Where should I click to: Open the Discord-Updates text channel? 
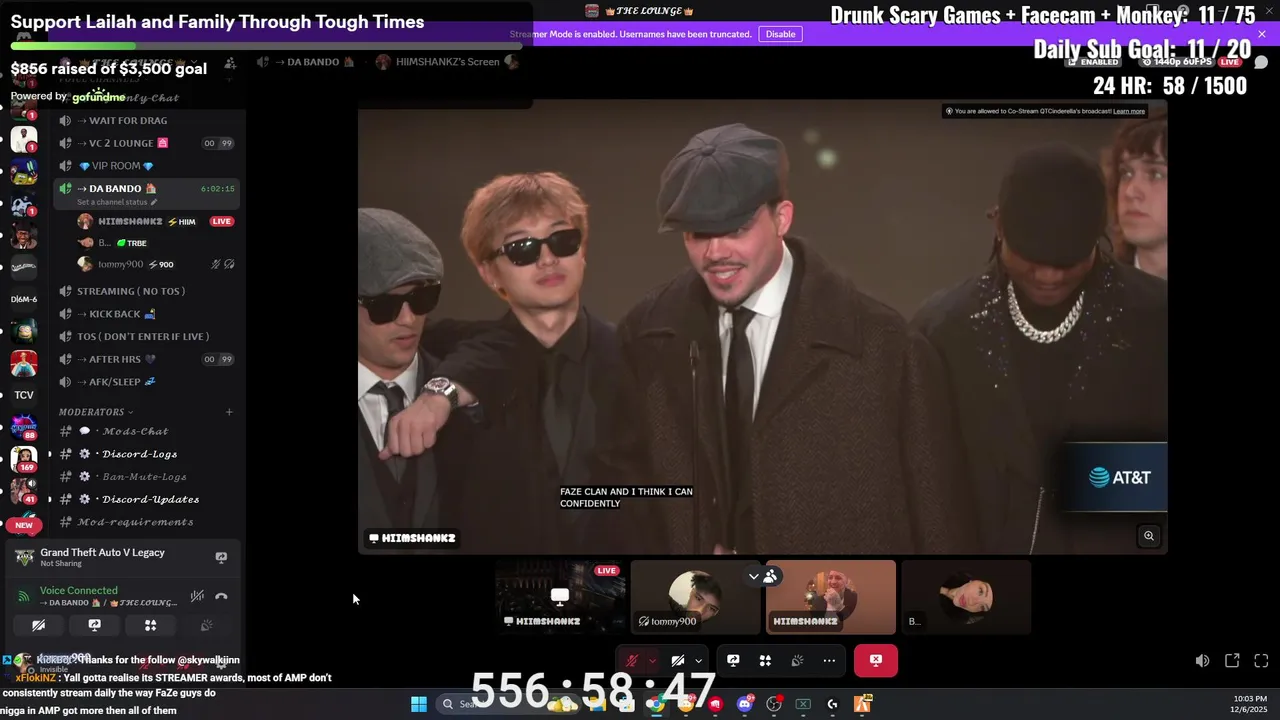point(147,499)
